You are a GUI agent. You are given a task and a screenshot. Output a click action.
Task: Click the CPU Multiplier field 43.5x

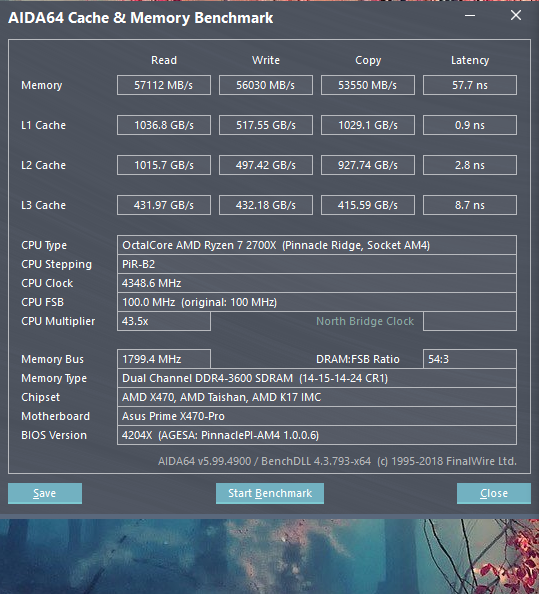pyautogui.click(x=164, y=321)
